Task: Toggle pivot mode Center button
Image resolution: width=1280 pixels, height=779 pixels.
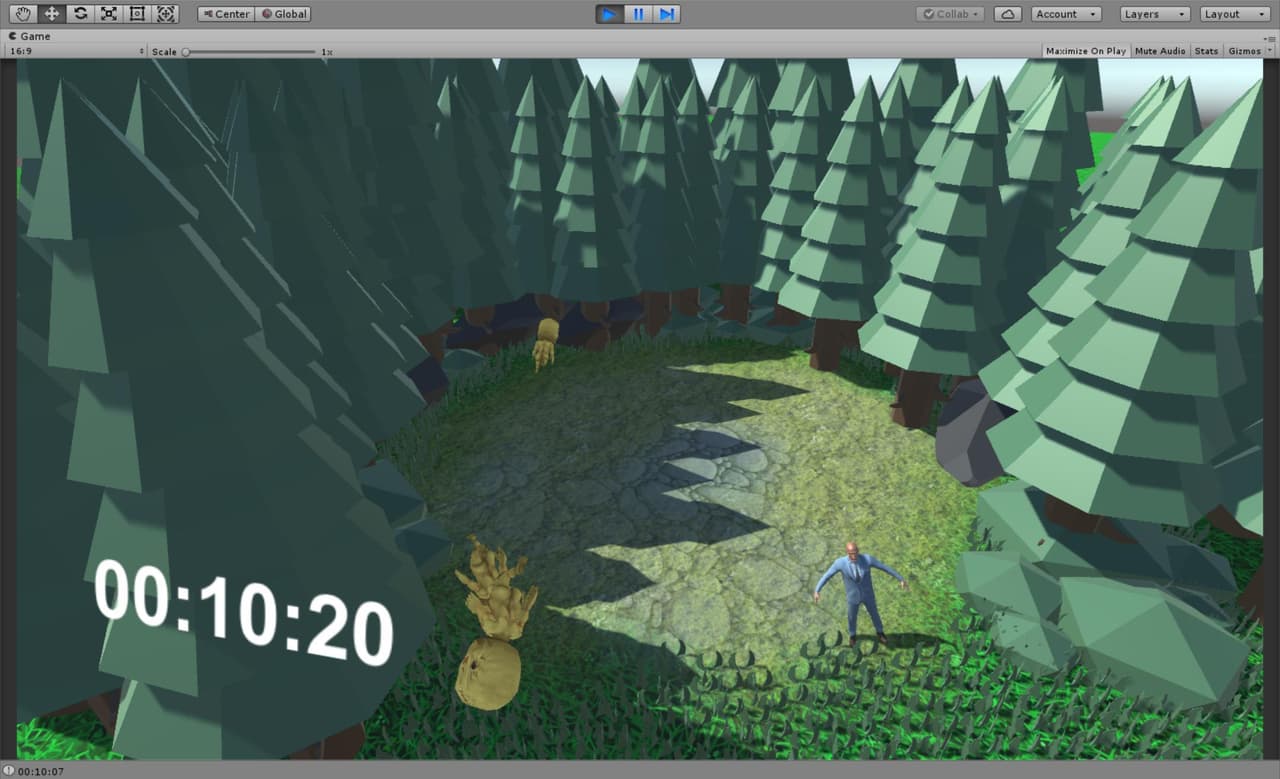Action: (x=226, y=14)
